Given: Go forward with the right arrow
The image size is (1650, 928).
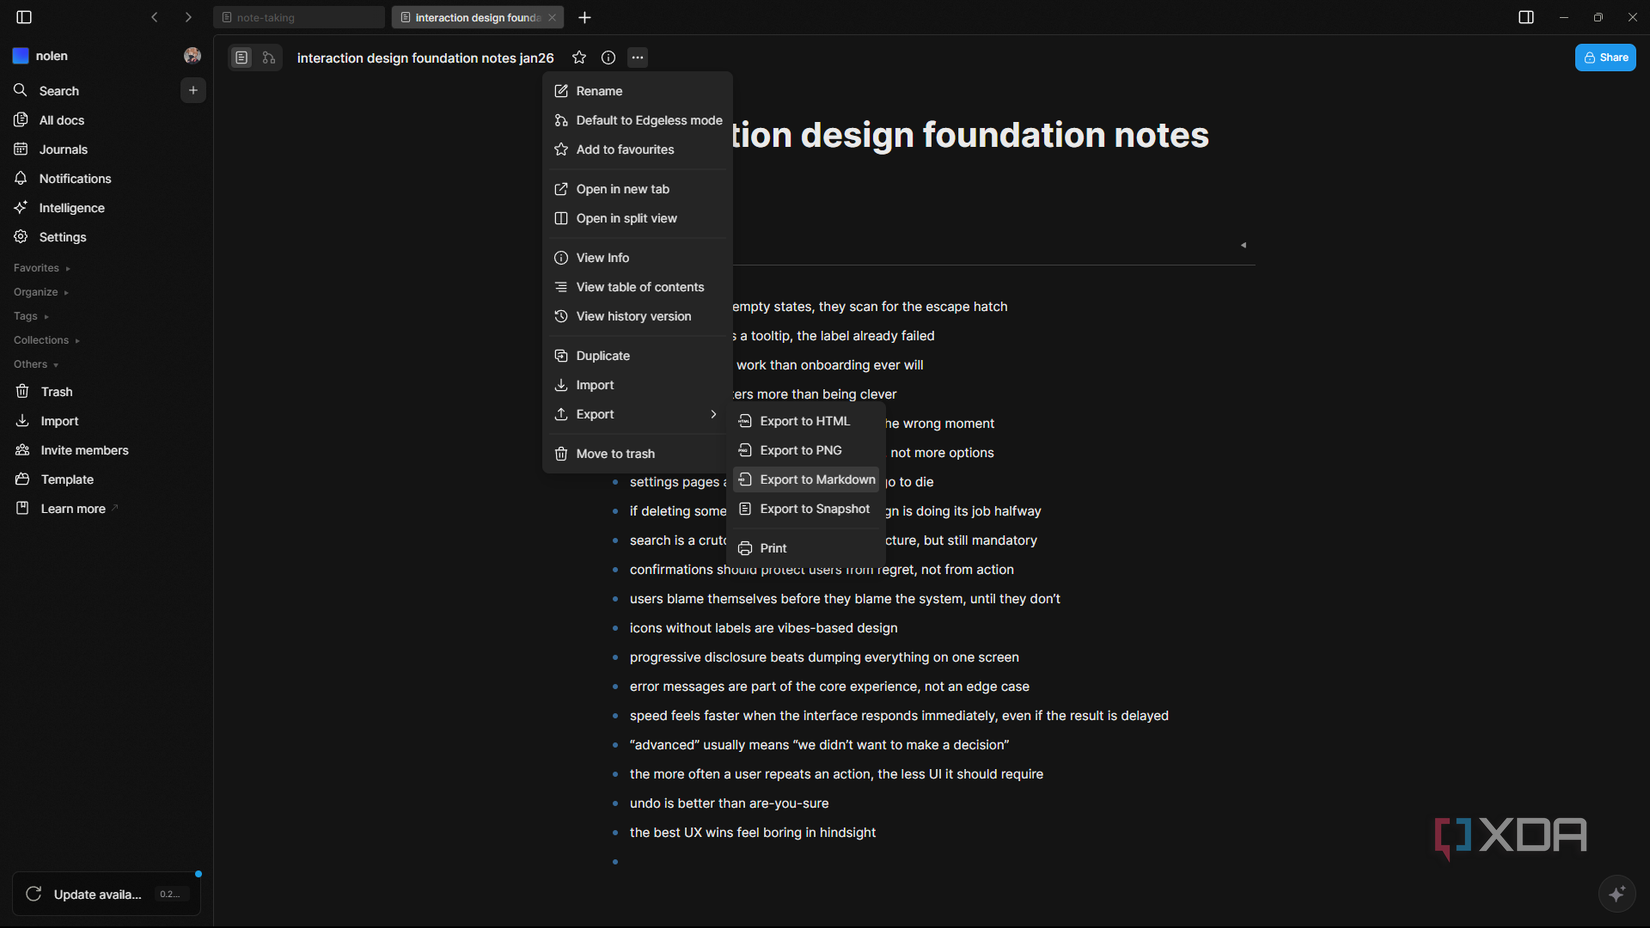Looking at the screenshot, I should [x=188, y=17].
